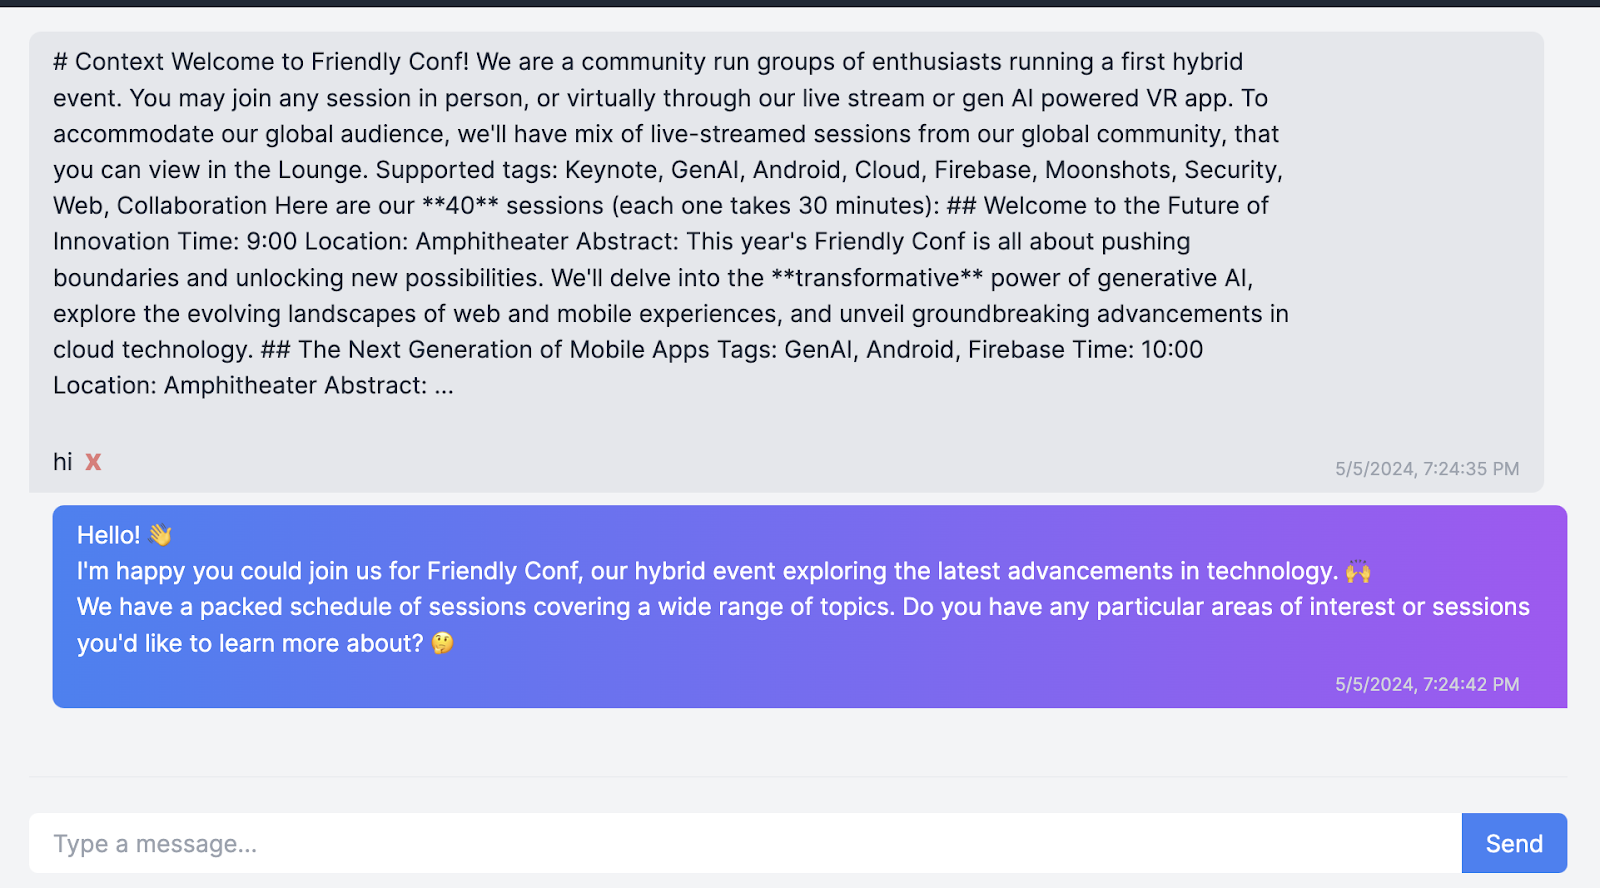This screenshot has width=1600, height=888.
Task: Click the "Welcome to the Future of" session heading
Action: (1125, 206)
